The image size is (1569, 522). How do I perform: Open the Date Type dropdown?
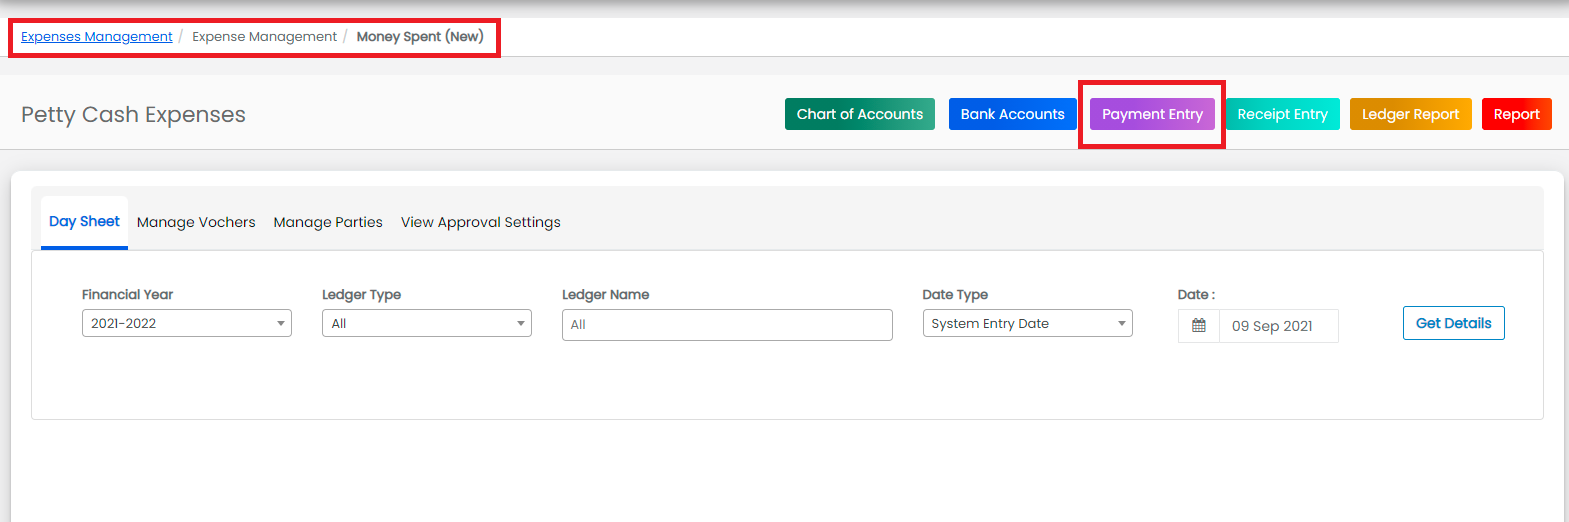[x=1027, y=323]
